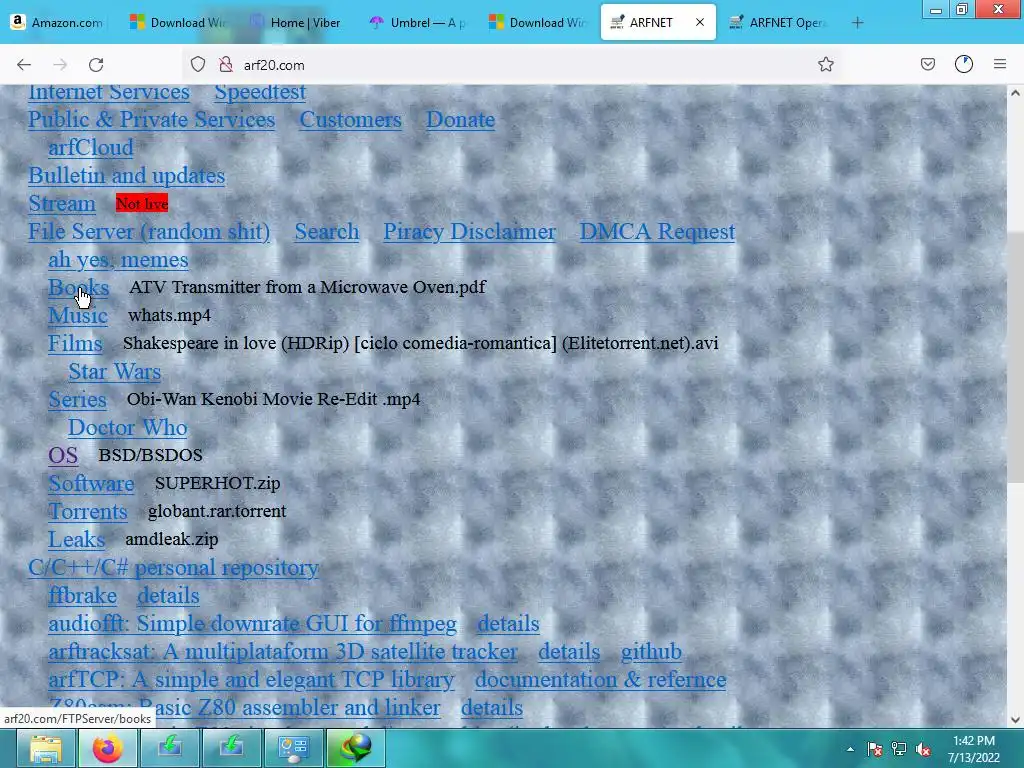1024x768 pixels.
Task: Switch to first Download Windows tab
Action: pyautogui.click(x=178, y=22)
